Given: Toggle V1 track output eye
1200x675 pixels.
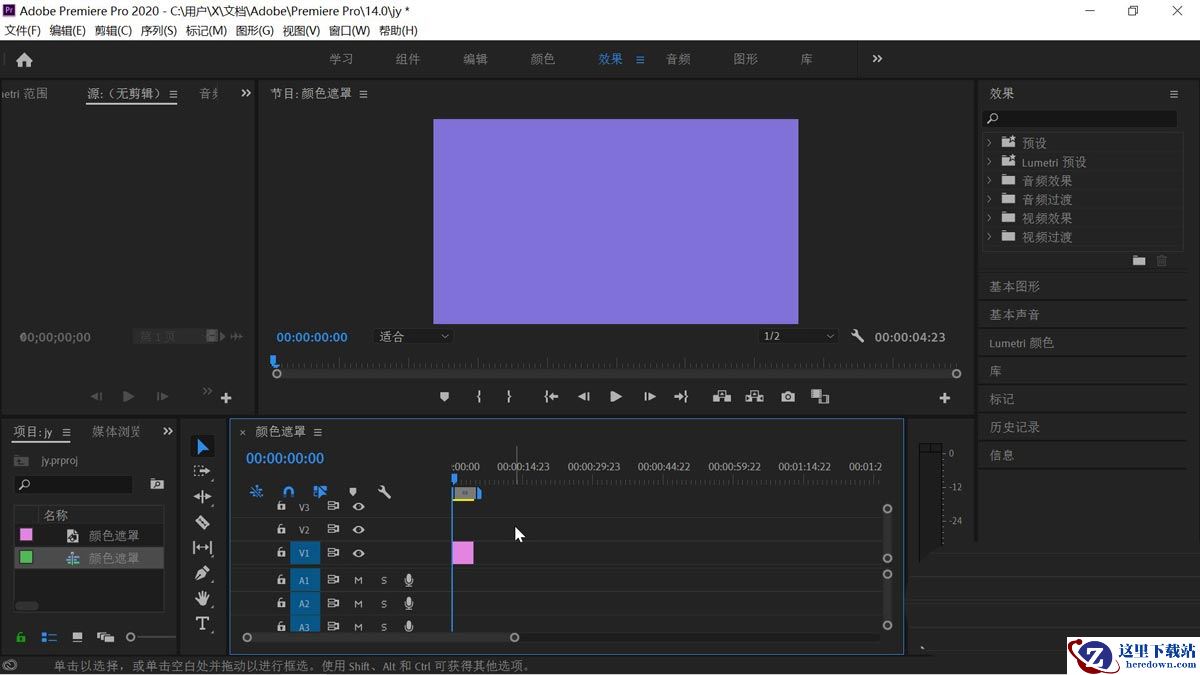Looking at the screenshot, I should pos(358,553).
